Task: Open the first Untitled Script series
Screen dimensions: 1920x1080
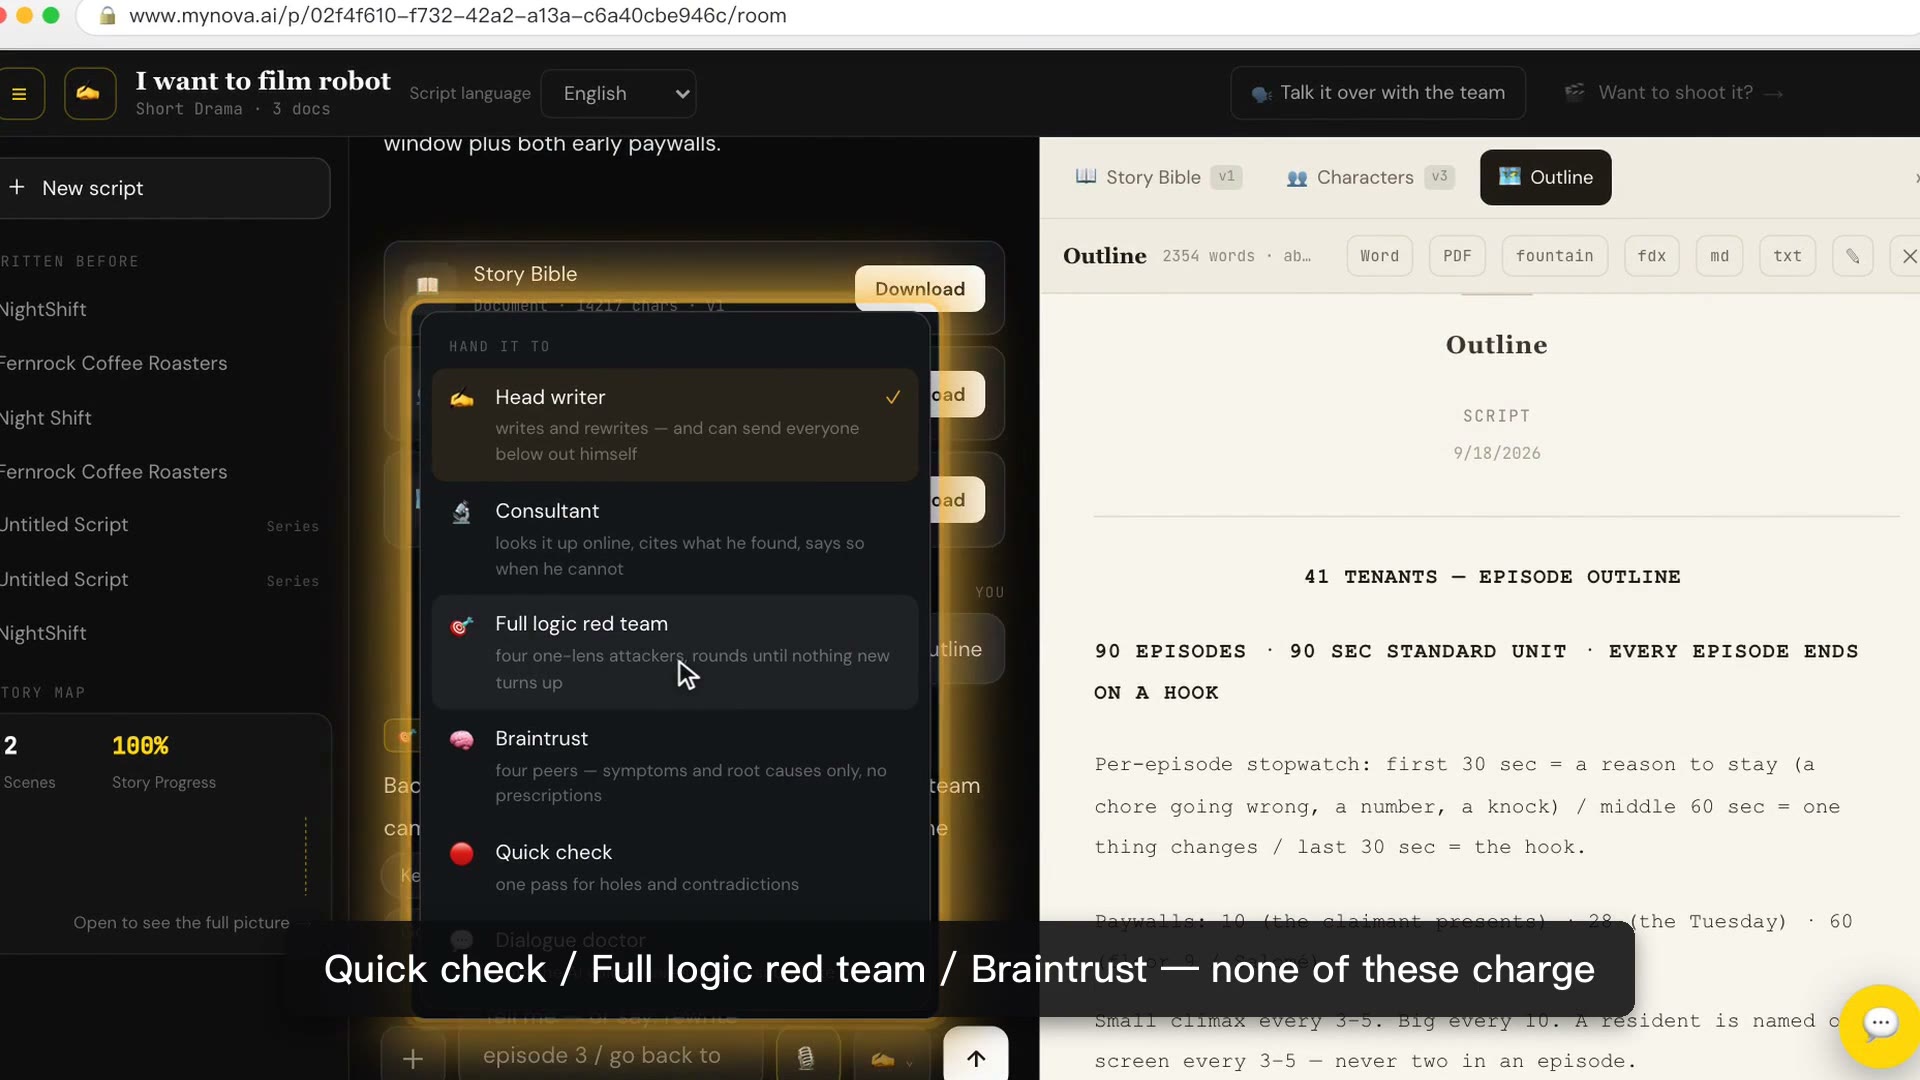Action: (160, 525)
